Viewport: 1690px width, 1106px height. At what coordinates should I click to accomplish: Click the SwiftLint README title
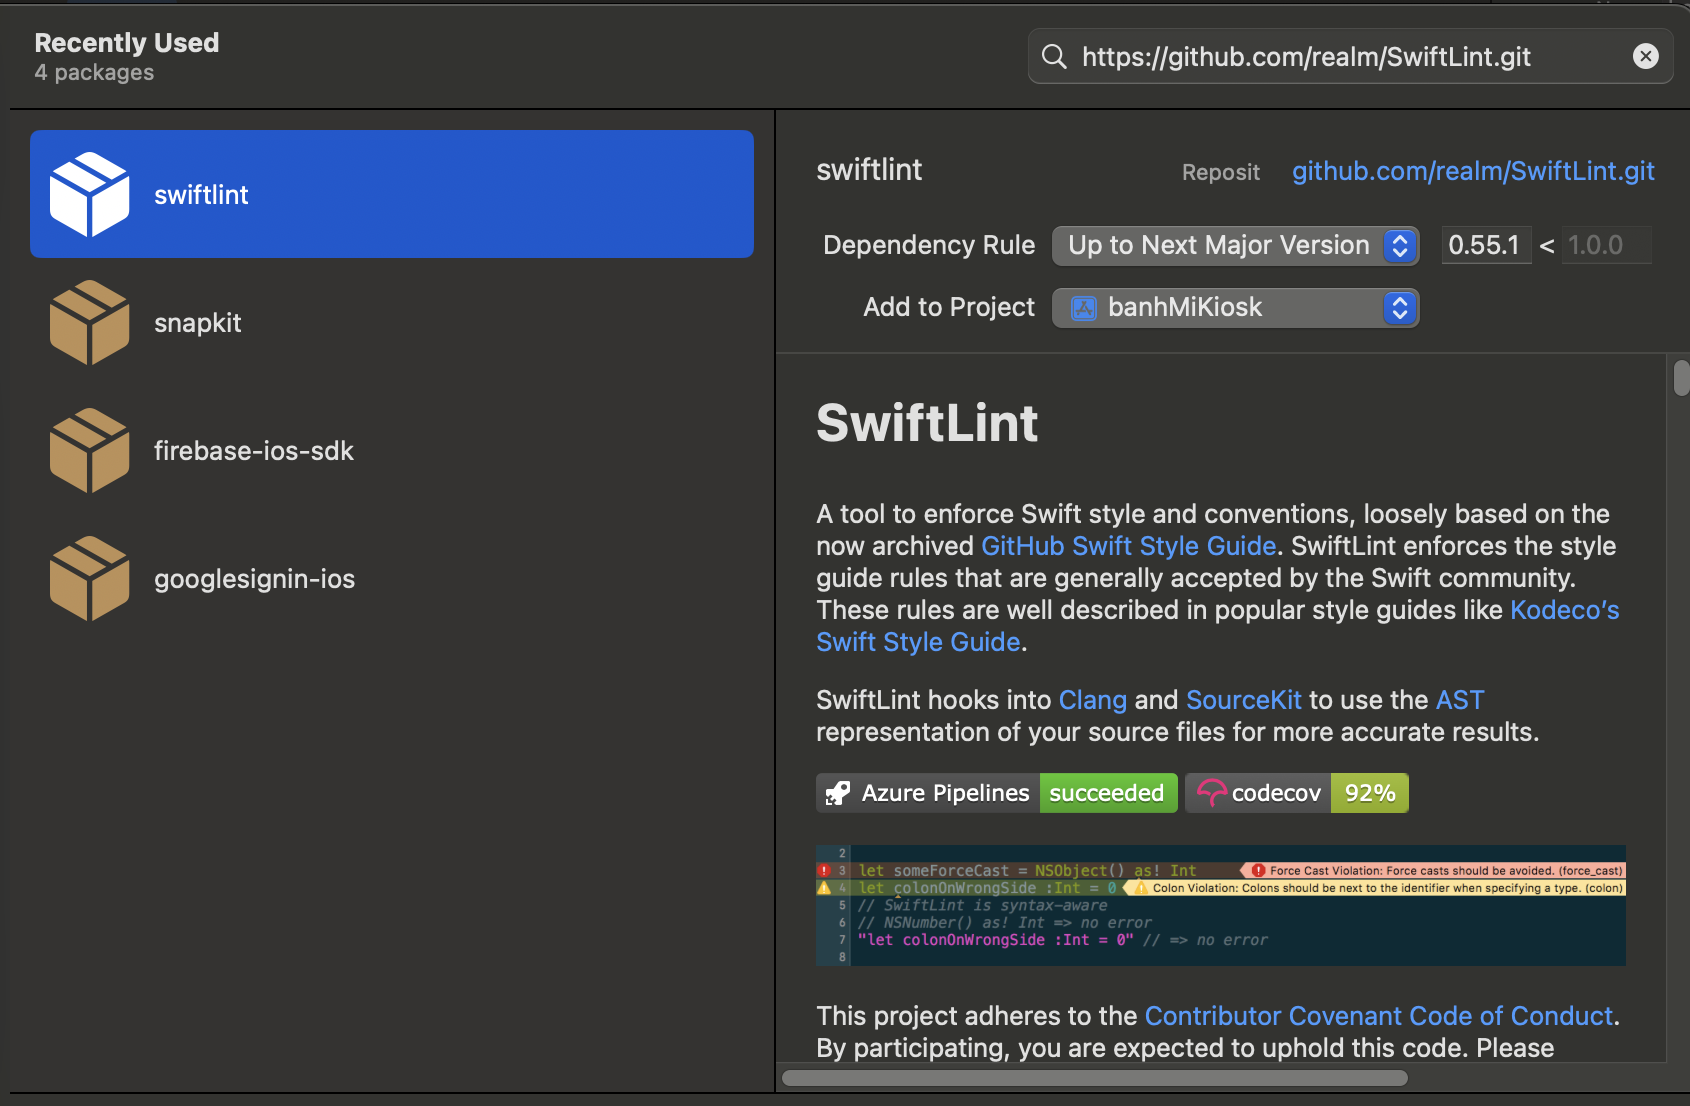coord(927,422)
